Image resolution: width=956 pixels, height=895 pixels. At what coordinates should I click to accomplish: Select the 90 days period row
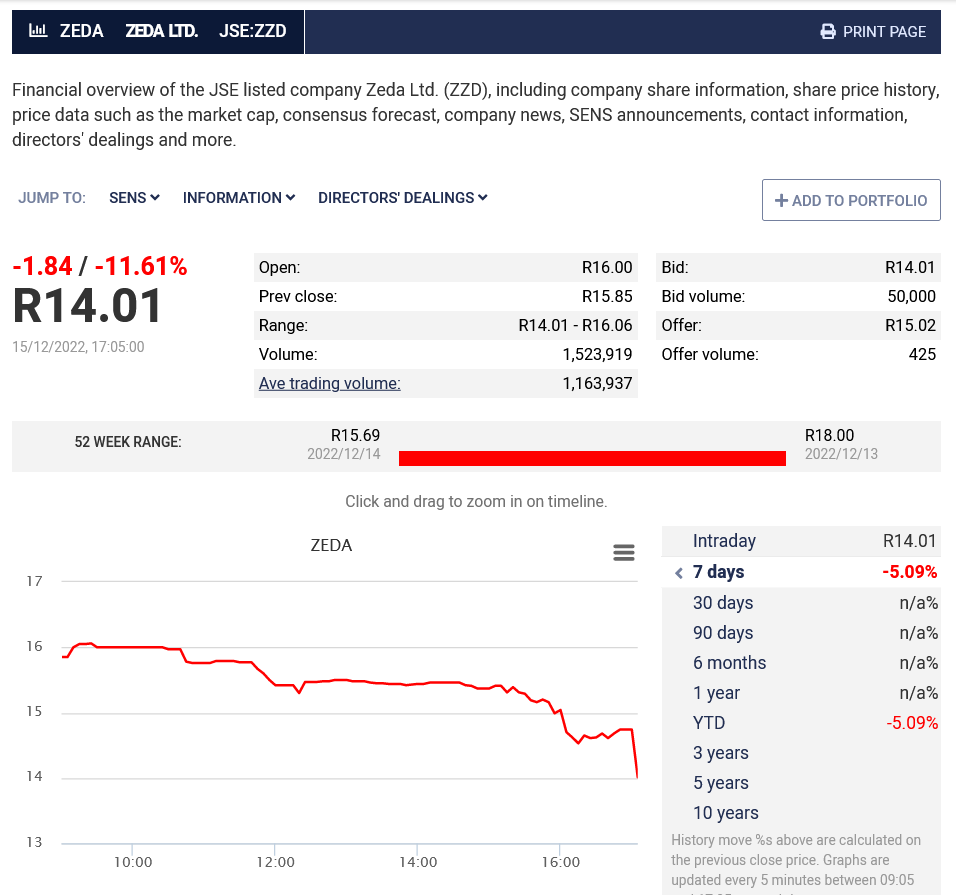tap(801, 633)
